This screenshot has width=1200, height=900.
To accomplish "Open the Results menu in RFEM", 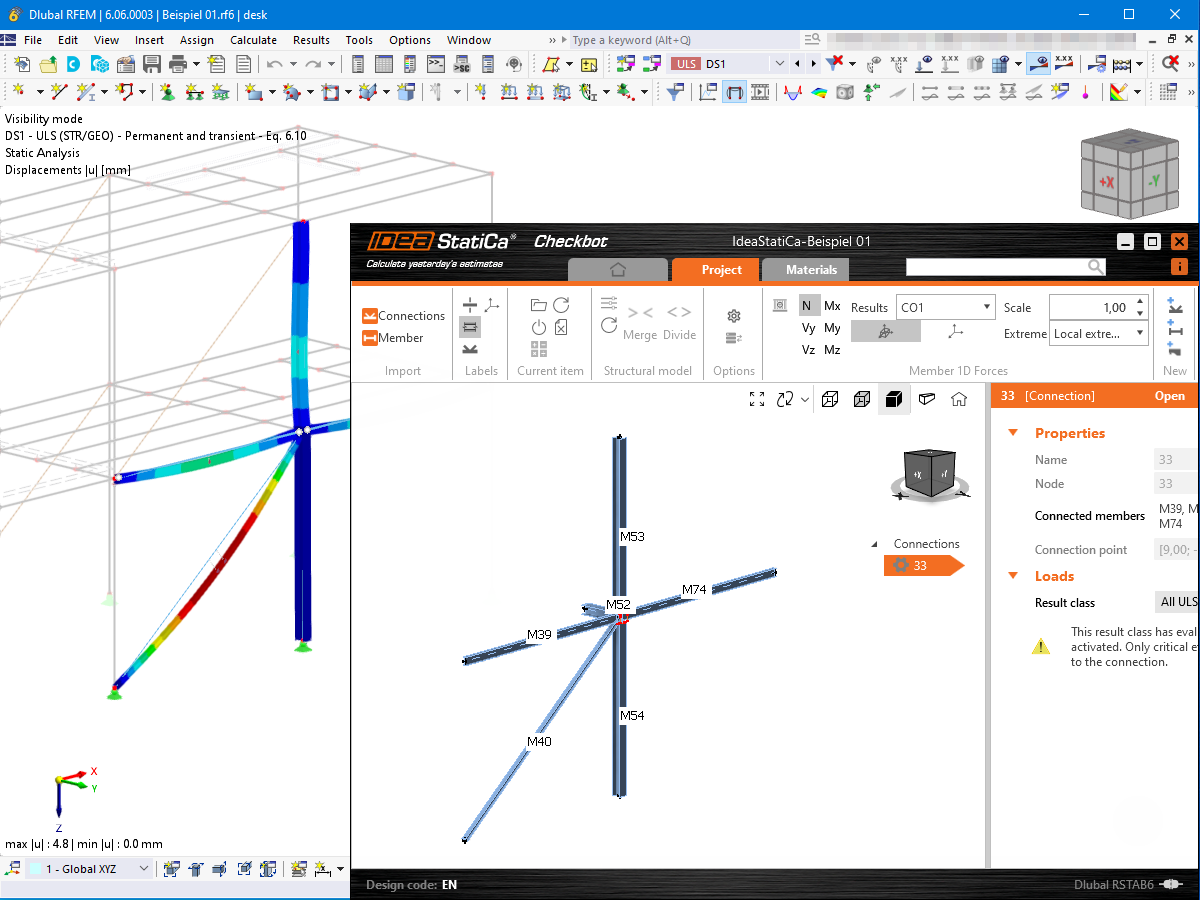I will (x=311, y=40).
